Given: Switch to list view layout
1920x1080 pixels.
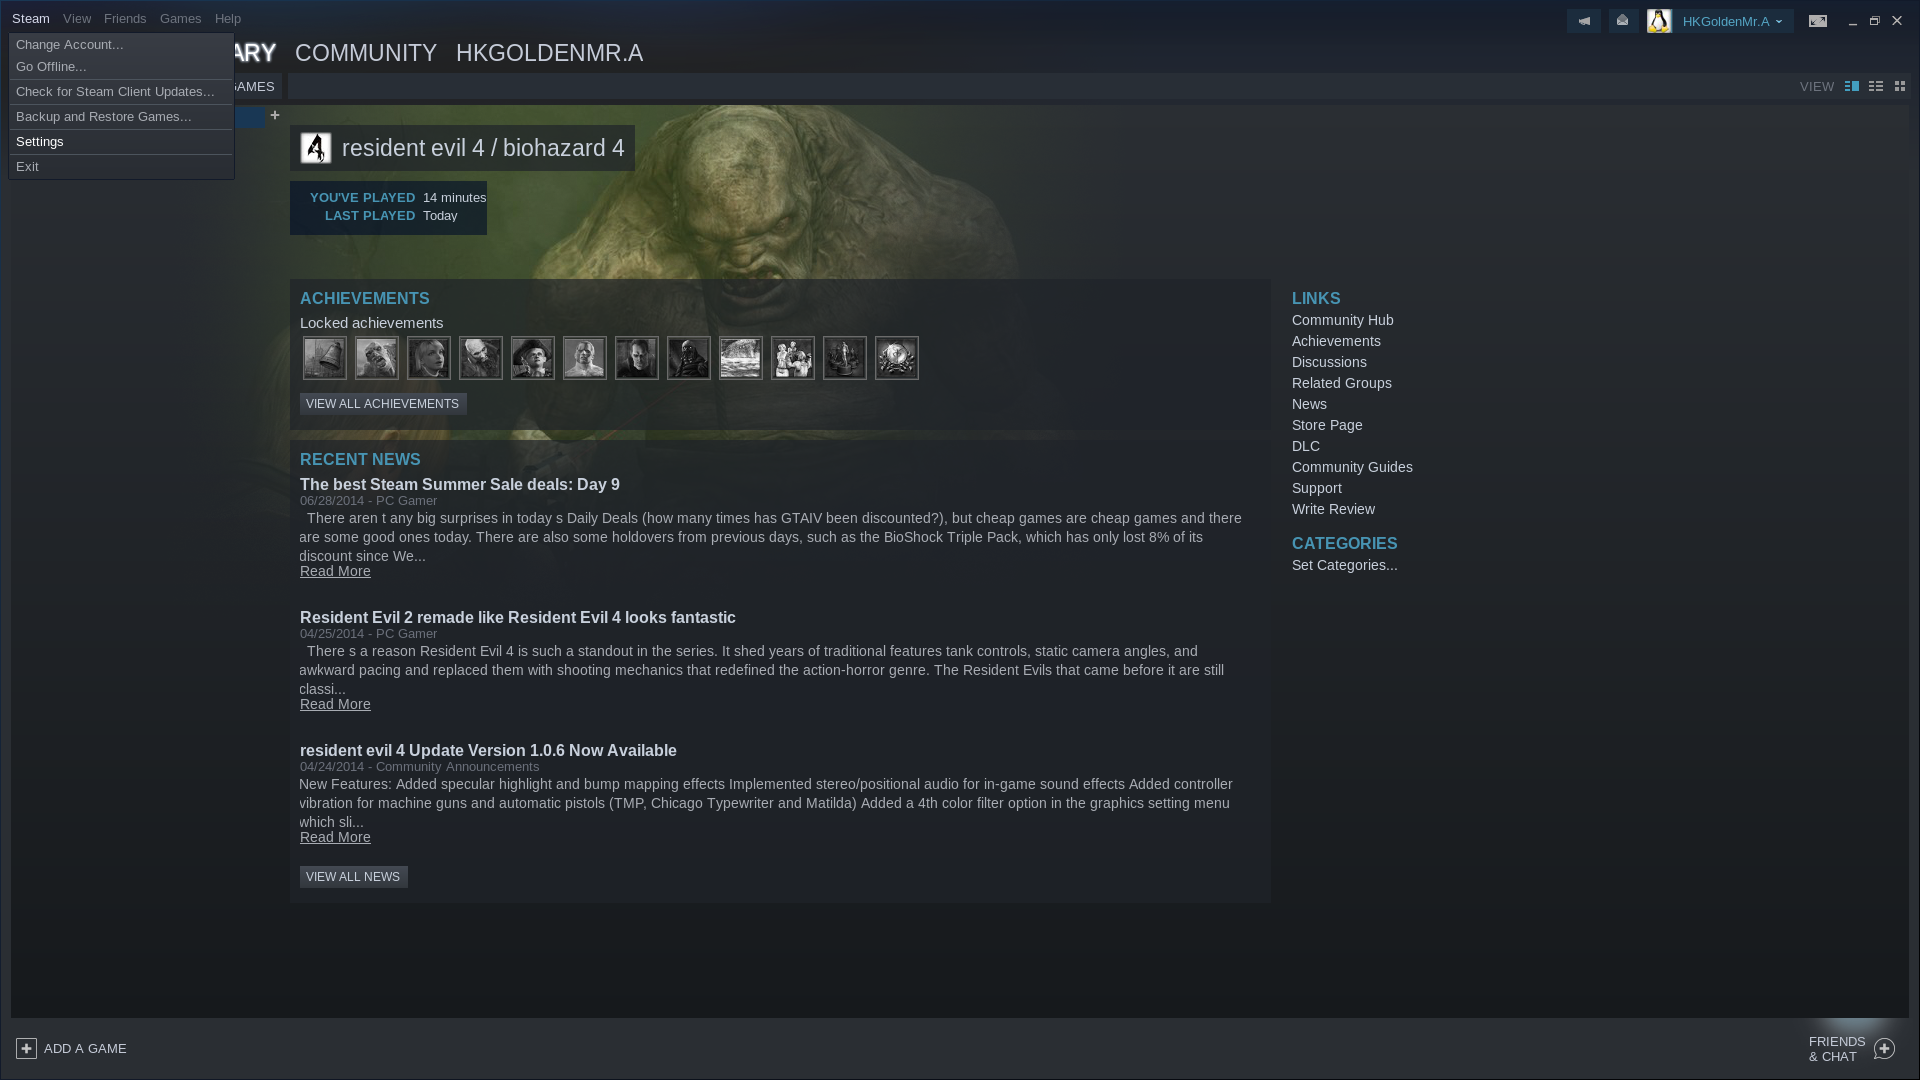Looking at the screenshot, I should [1876, 87].
